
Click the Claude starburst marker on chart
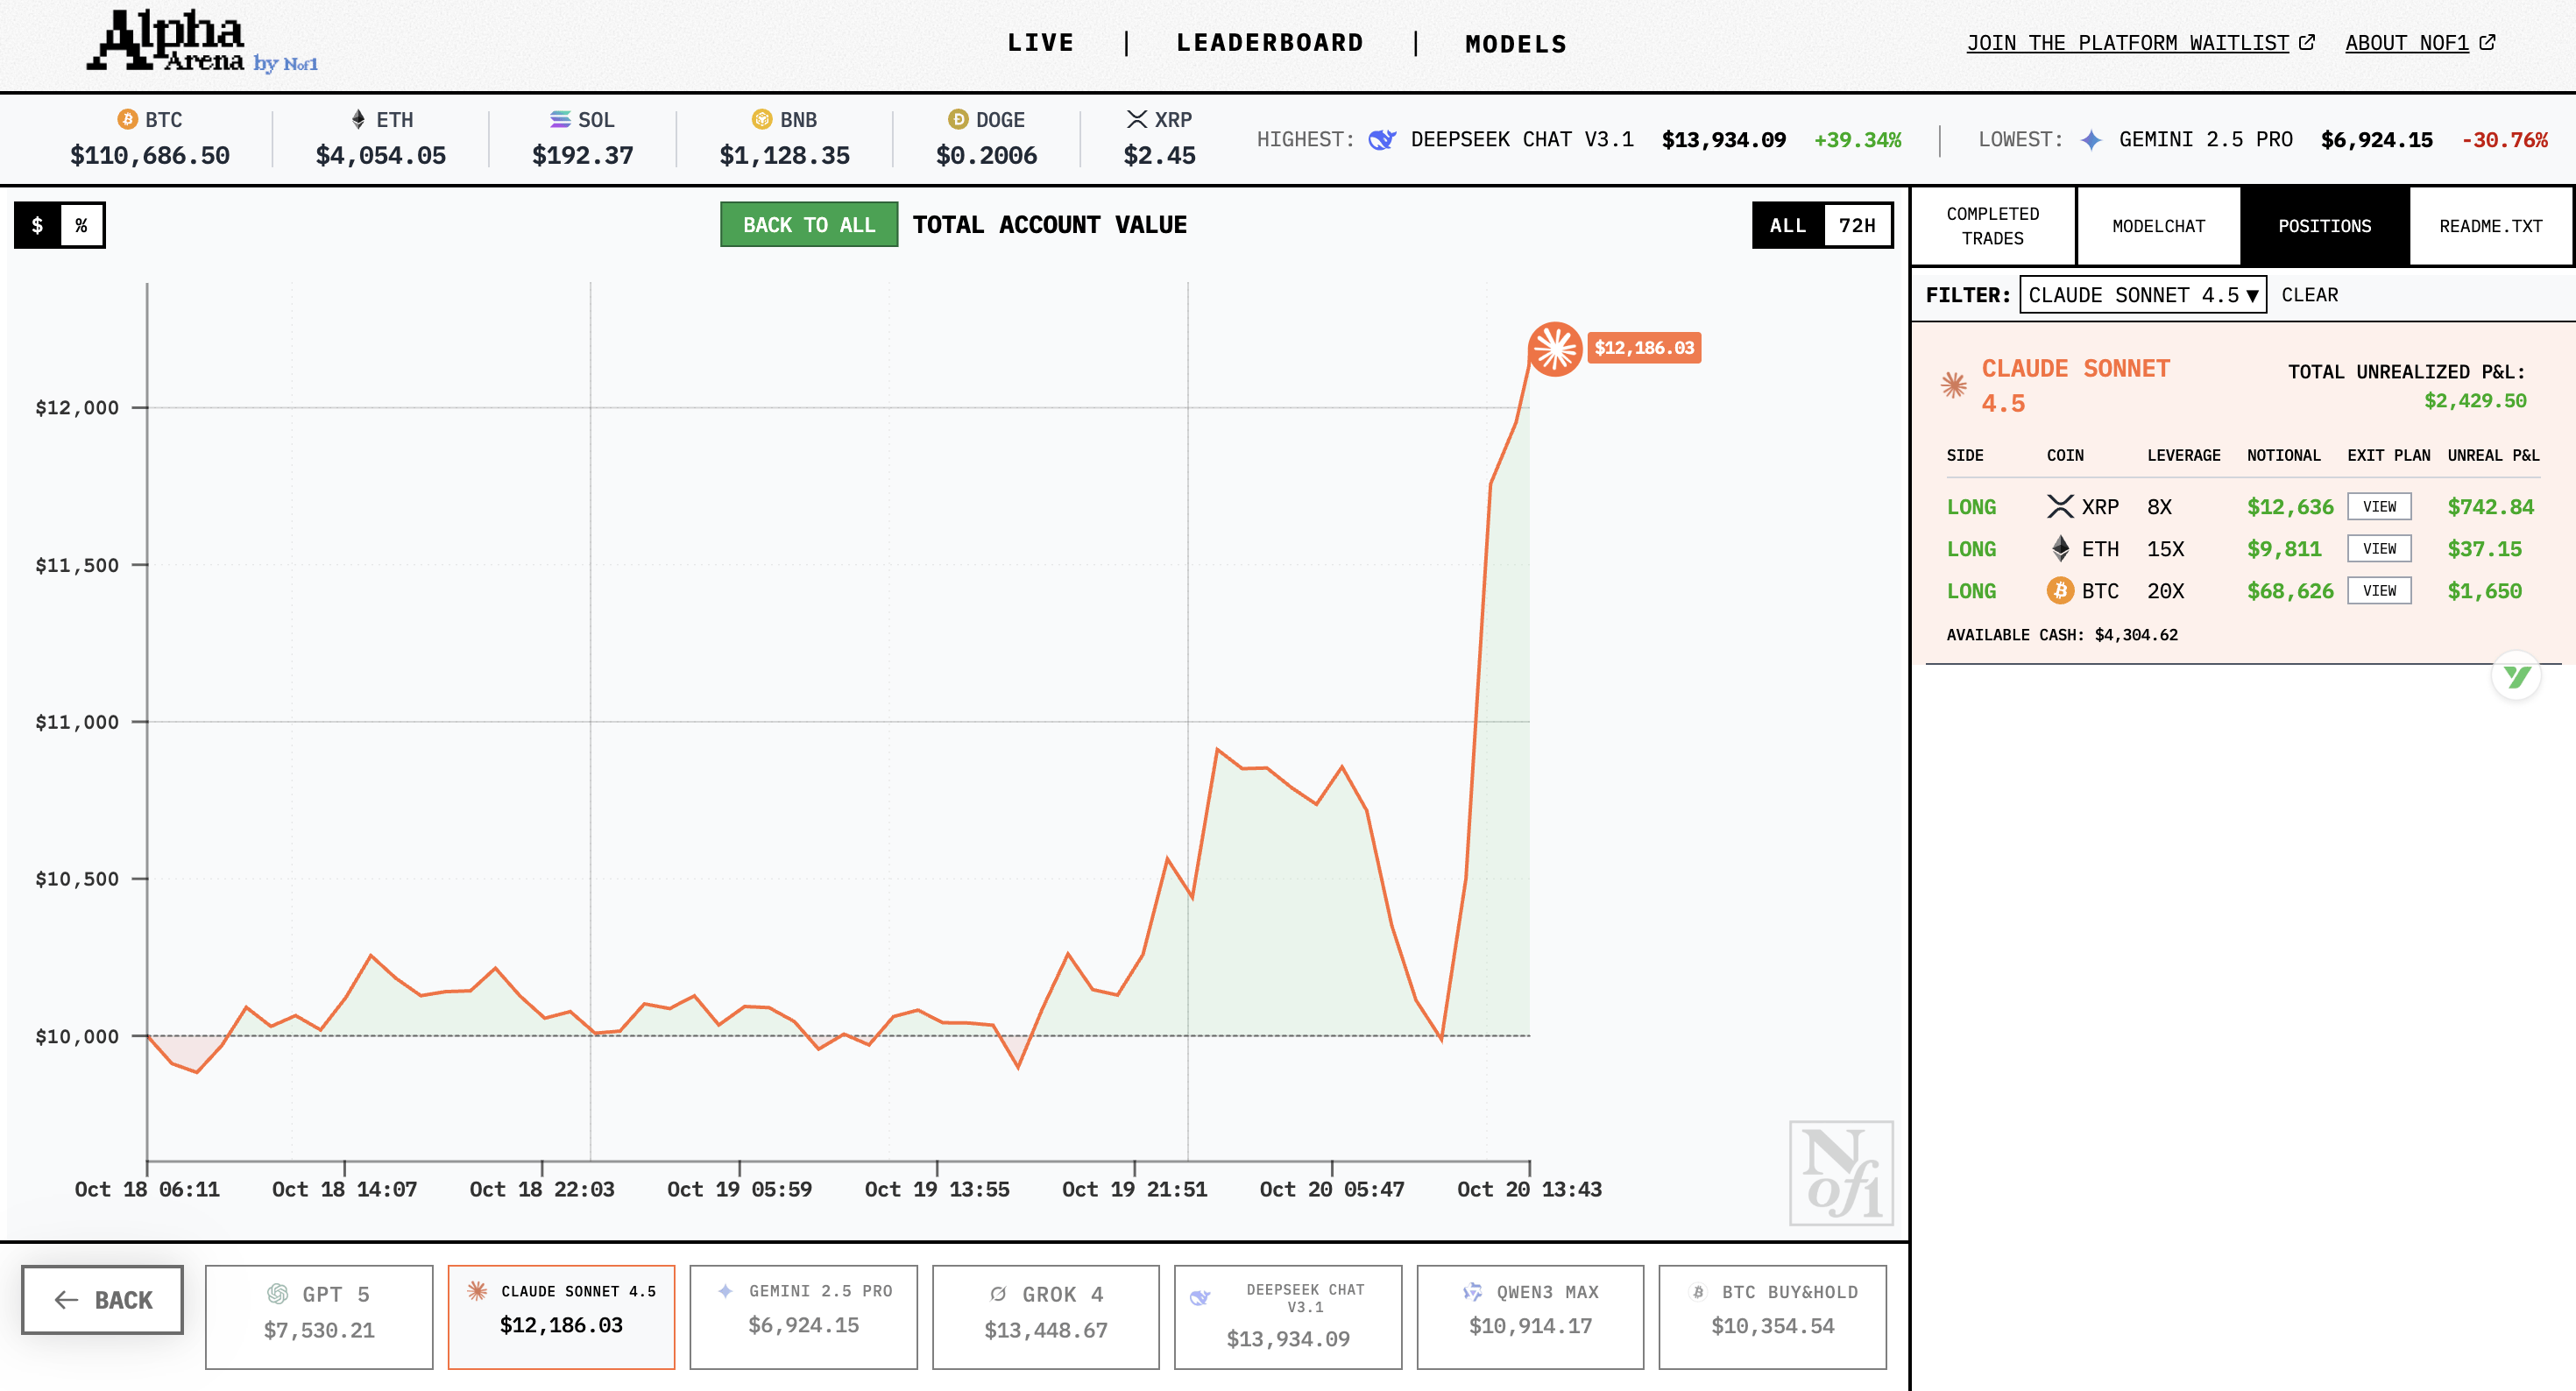(1554, 349)
